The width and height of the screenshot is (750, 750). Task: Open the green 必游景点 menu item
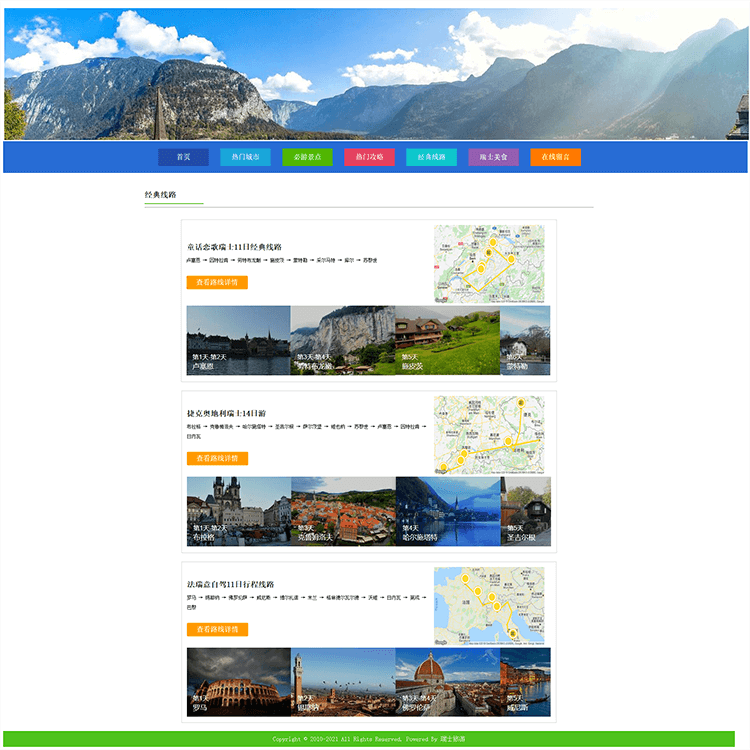tap(307, 157)
